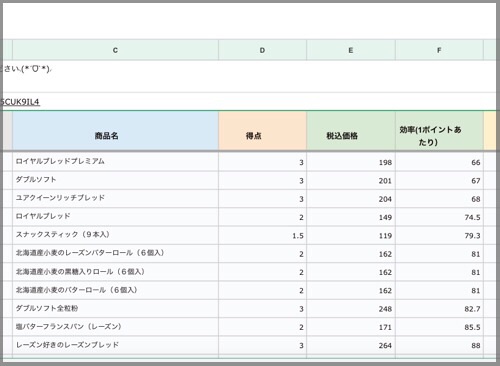Click price cell 119
The image size is (500, 366).
351,235
